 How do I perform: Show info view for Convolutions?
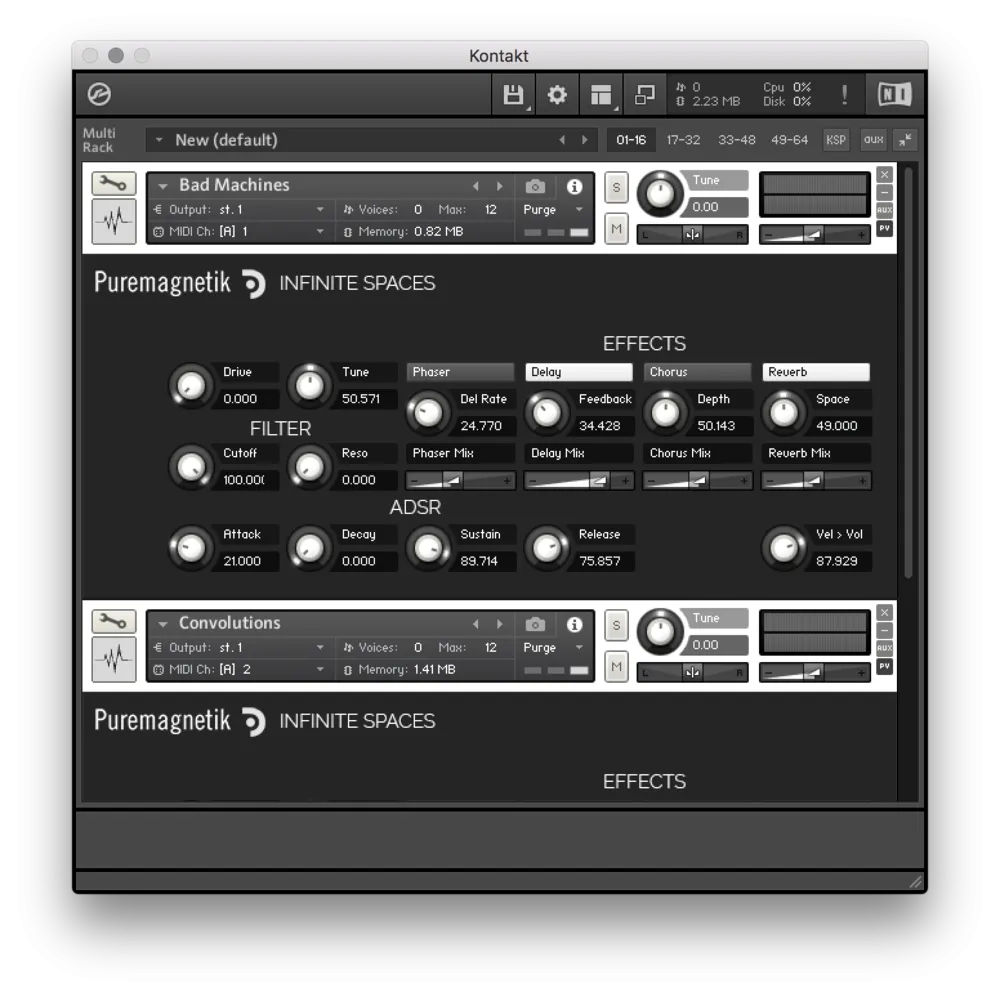click(x=574, y=624)
